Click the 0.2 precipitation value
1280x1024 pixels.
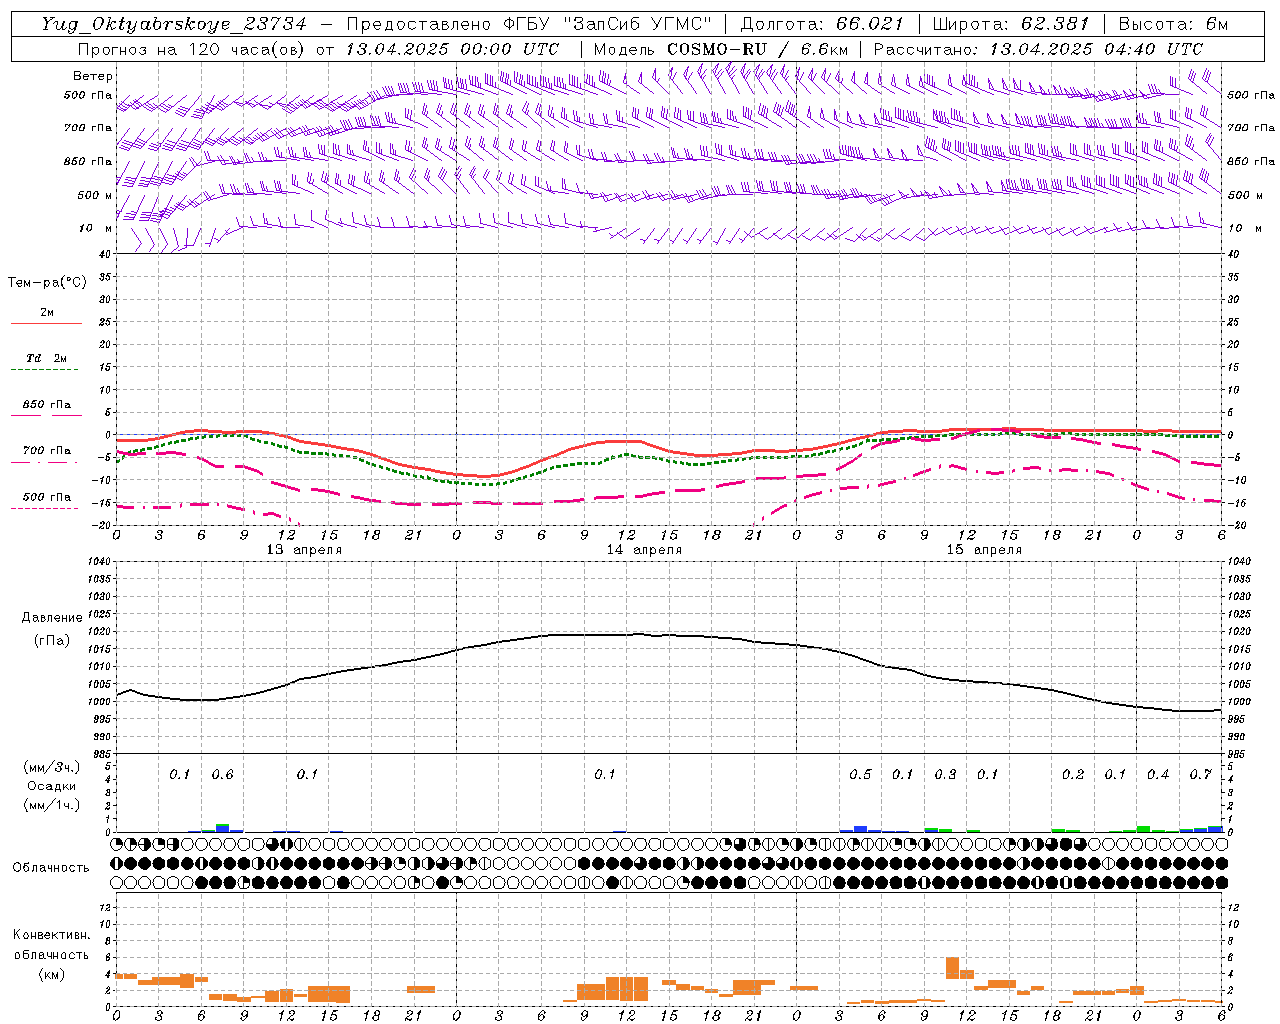(x=1073, y=775)
